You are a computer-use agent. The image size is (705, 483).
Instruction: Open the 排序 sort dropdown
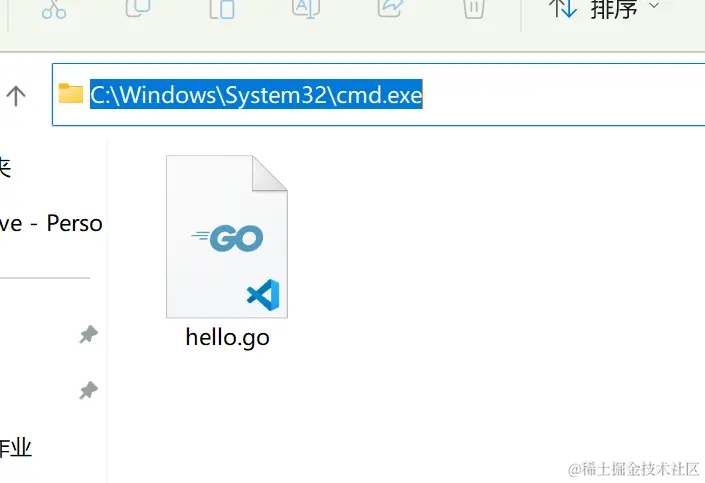point(604,9)
